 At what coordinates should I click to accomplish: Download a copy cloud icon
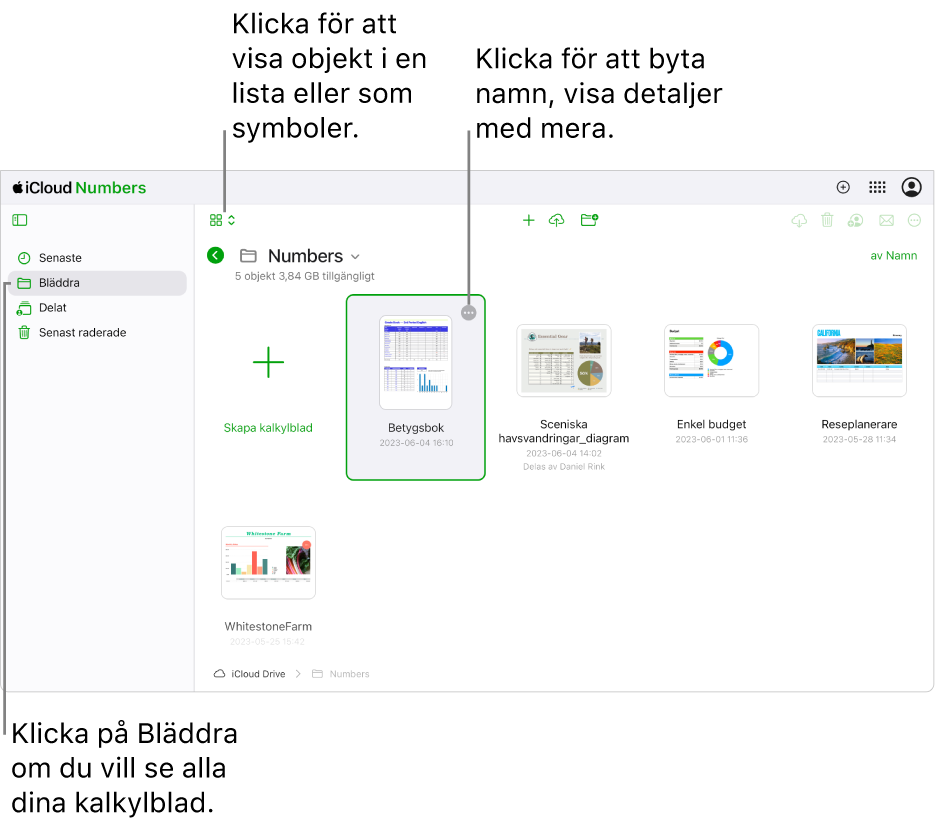(x=799, y=221)
